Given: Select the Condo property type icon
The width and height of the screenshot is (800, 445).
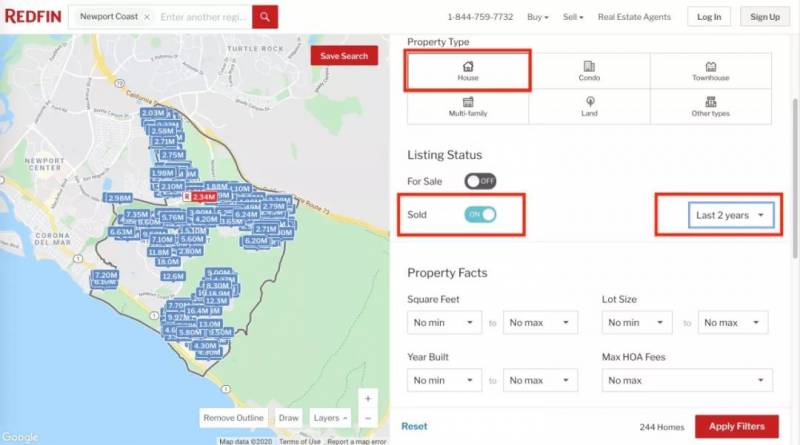Looking at the screenshot, I should [589, 66].
